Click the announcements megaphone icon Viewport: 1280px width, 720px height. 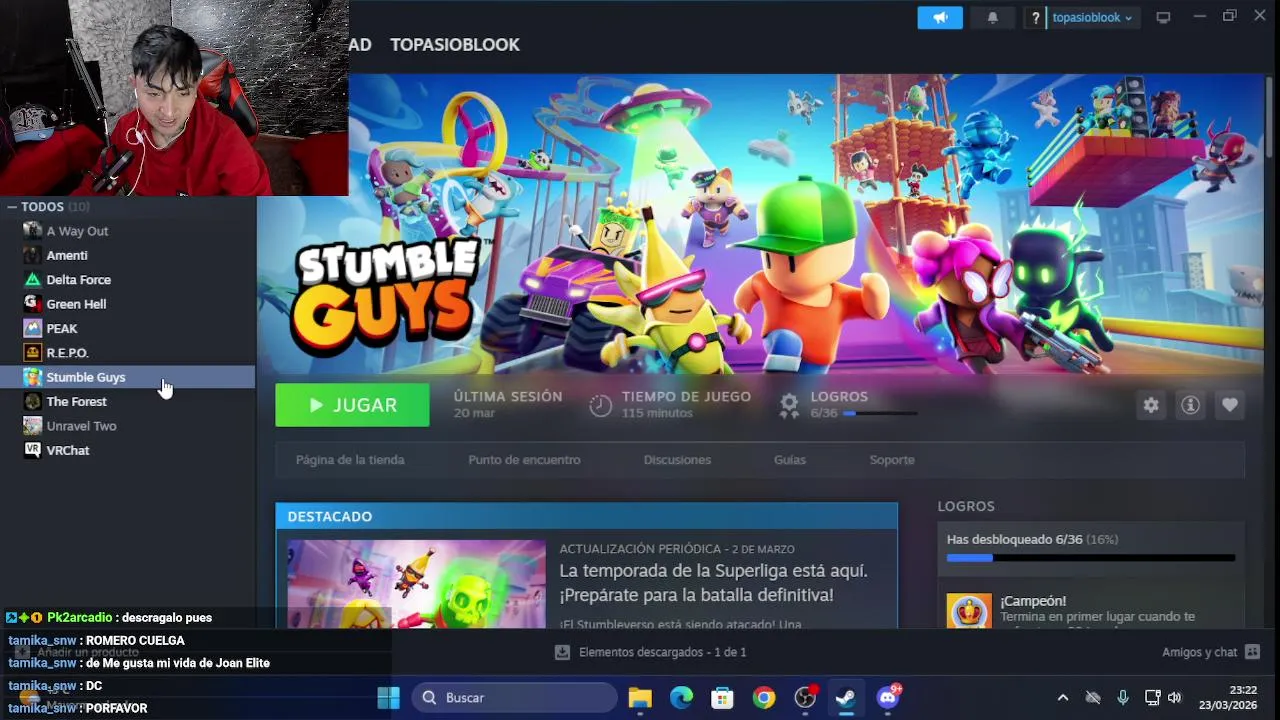940,17
